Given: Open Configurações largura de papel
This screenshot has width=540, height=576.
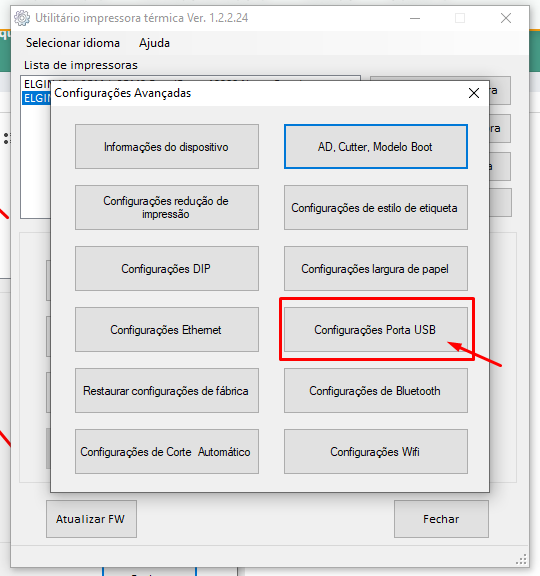Looking at the screenshot, I should pos(375,269).
